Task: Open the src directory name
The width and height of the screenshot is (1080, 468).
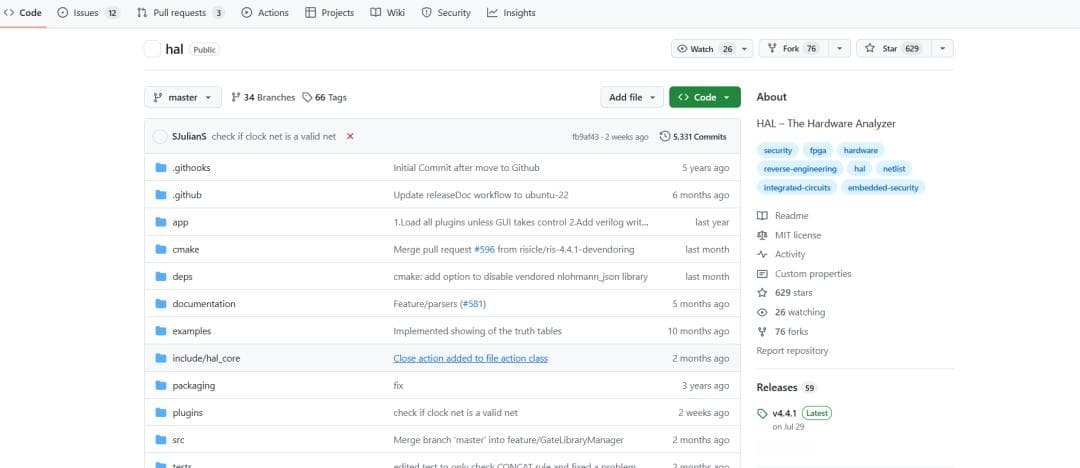Action: tap(178, 440)
